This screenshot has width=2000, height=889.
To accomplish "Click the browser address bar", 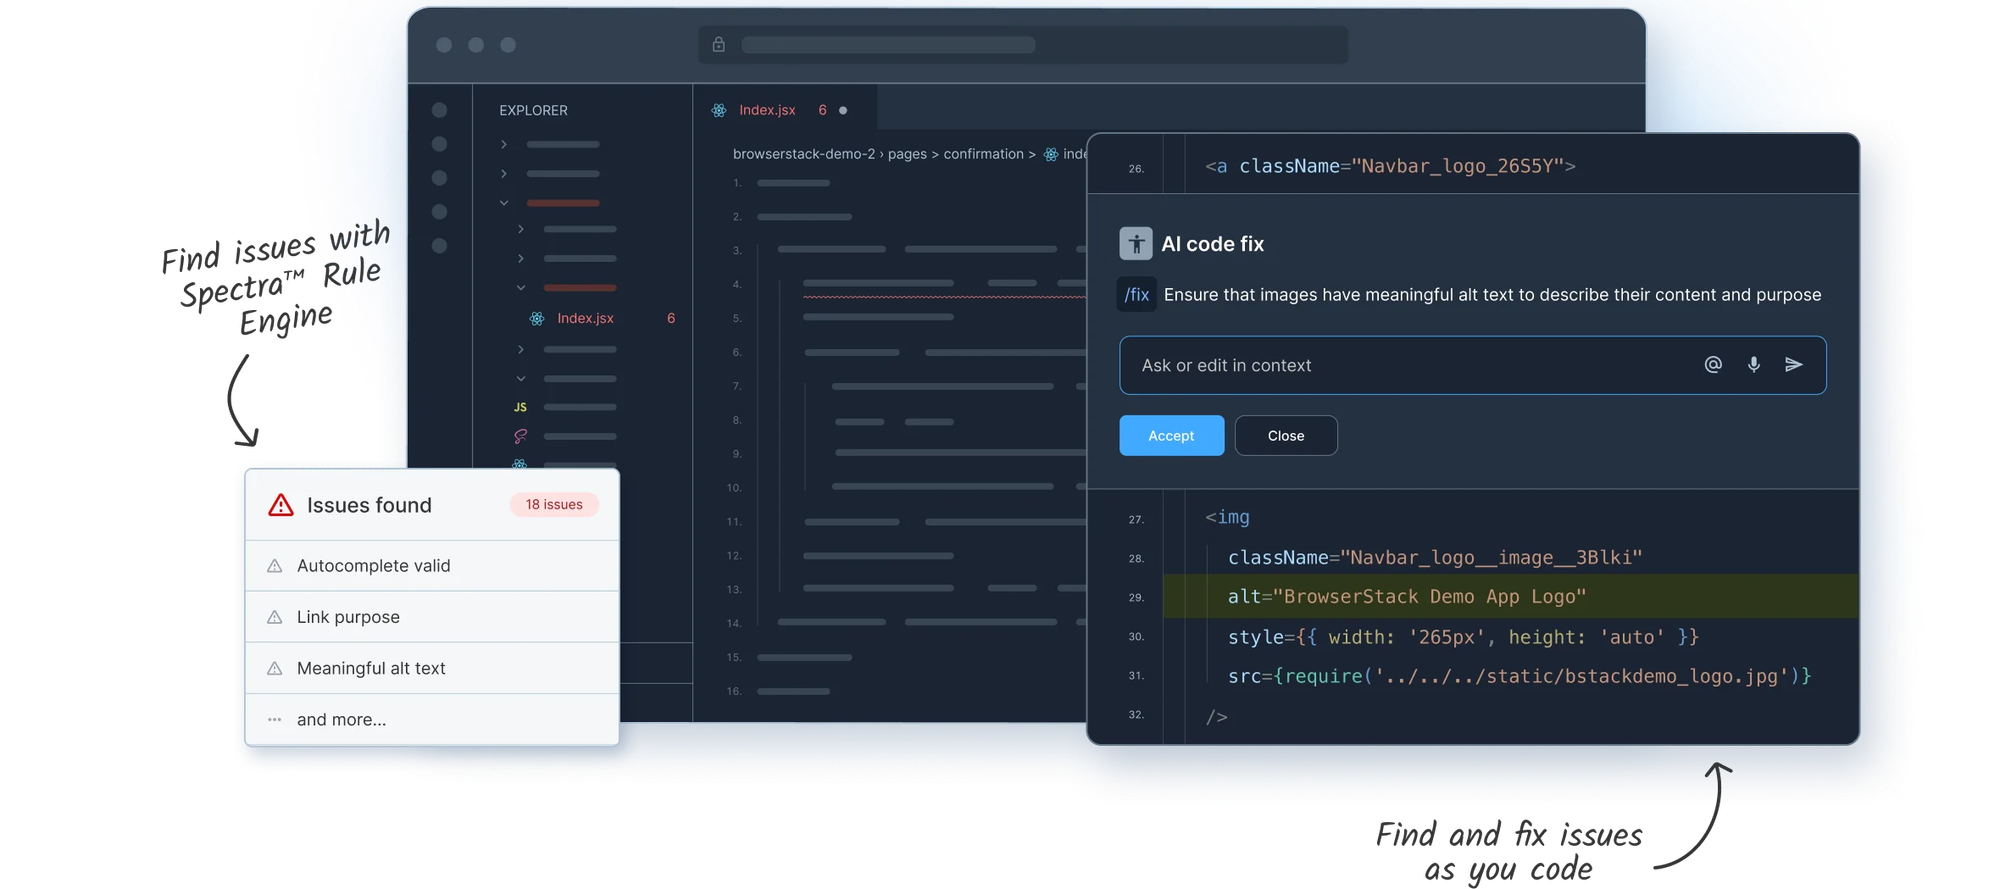I will [x=1022, y=45].
